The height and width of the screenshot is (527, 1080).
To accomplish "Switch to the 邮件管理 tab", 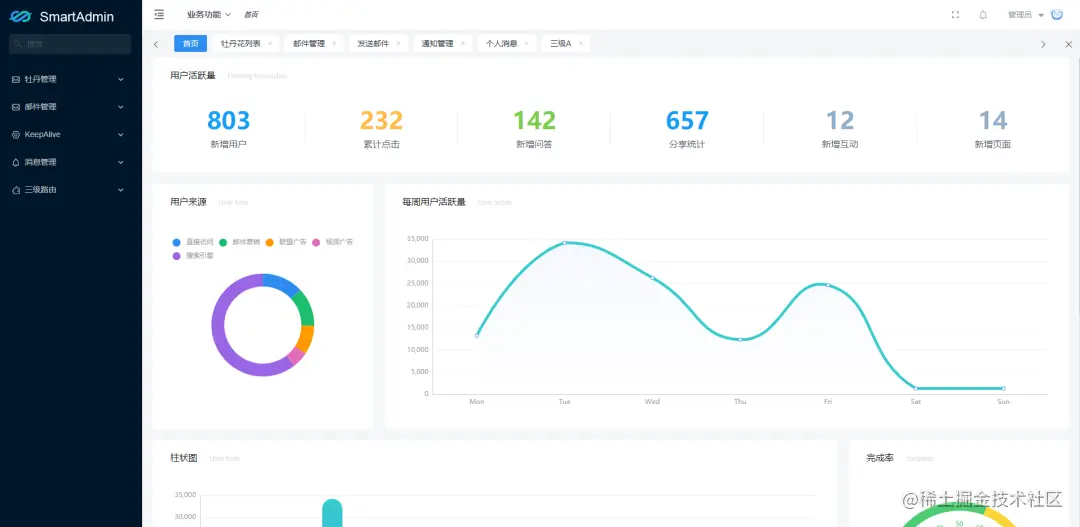I will coord(309,43).
